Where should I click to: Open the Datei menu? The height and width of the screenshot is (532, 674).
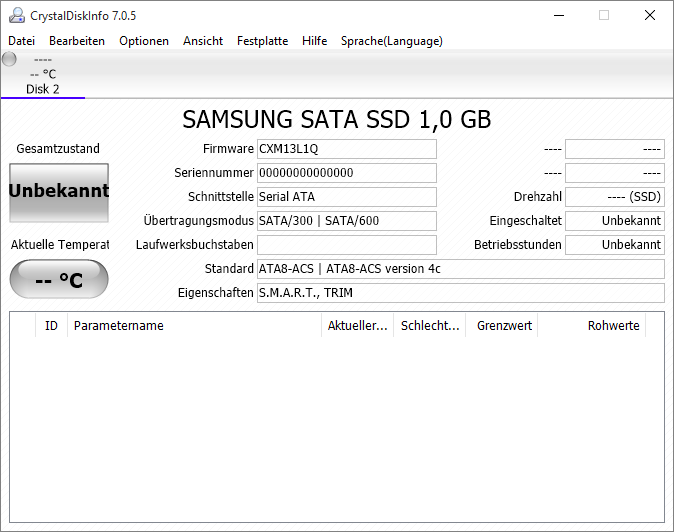21,41
